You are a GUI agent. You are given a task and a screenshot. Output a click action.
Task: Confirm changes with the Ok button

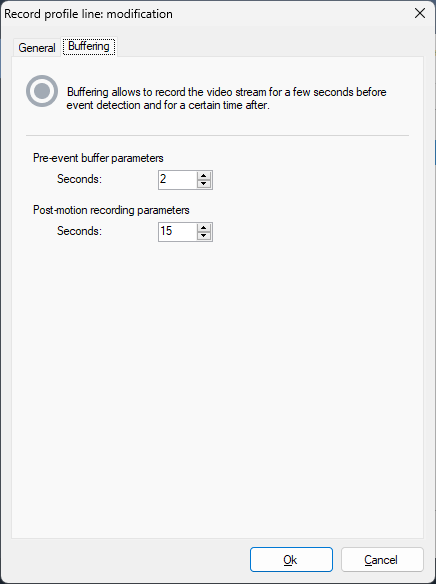point(291,559)
